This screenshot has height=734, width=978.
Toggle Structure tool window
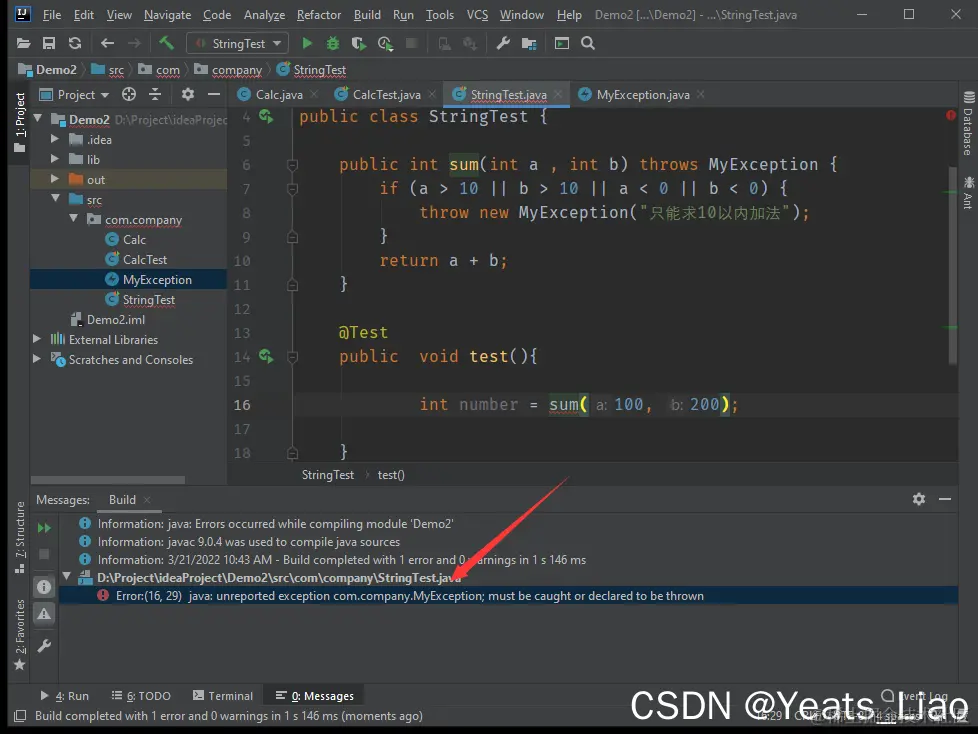[20, 537]
